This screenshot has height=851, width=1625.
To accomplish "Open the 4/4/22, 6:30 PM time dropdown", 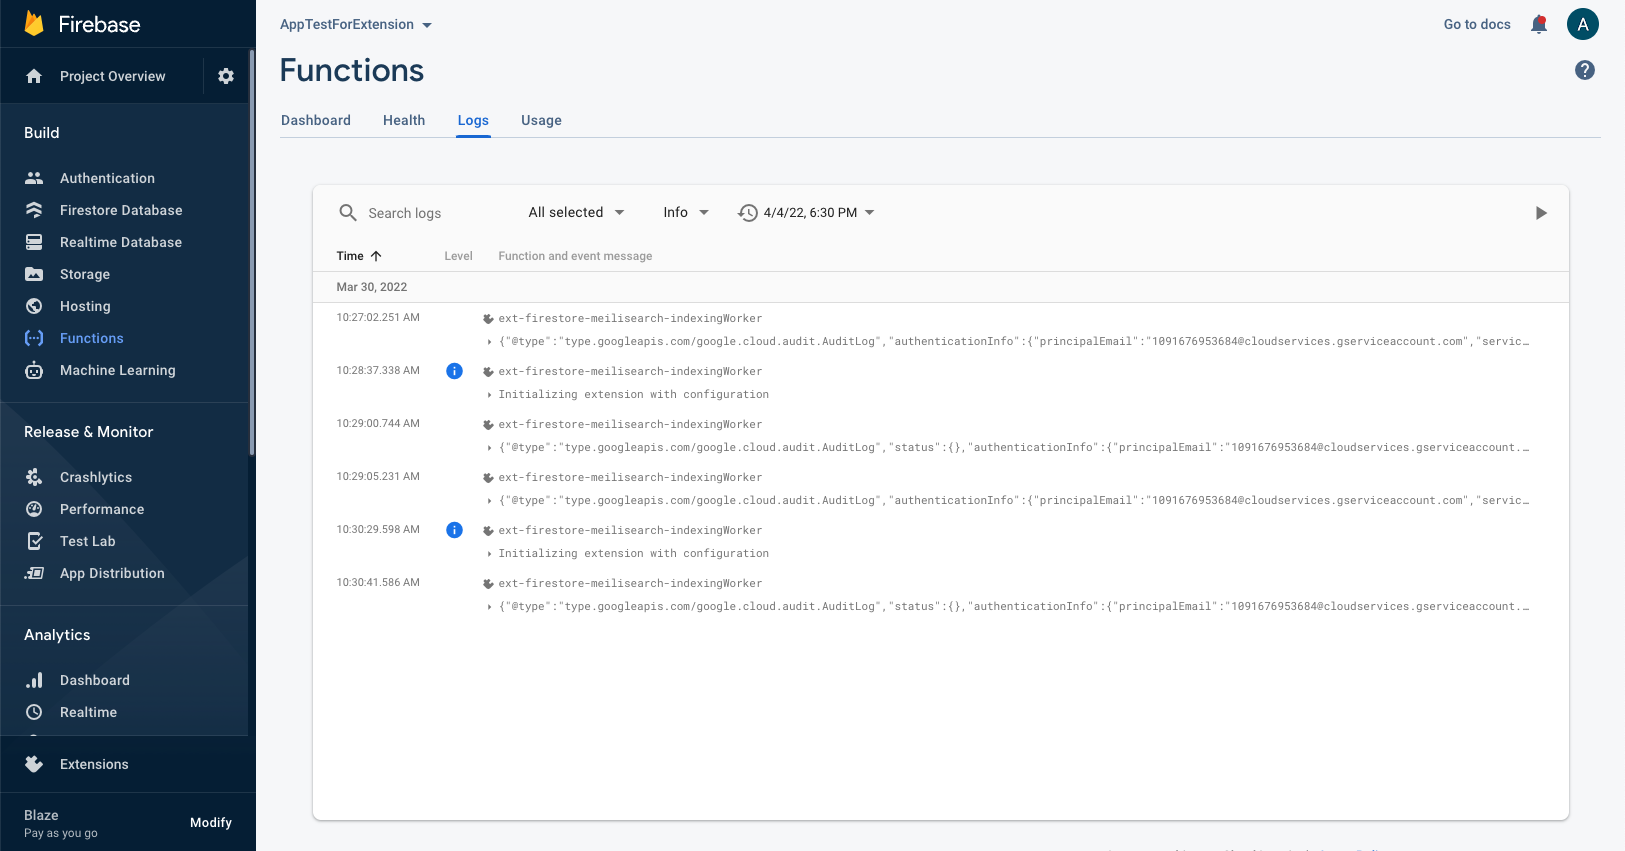I will [806, 212].
